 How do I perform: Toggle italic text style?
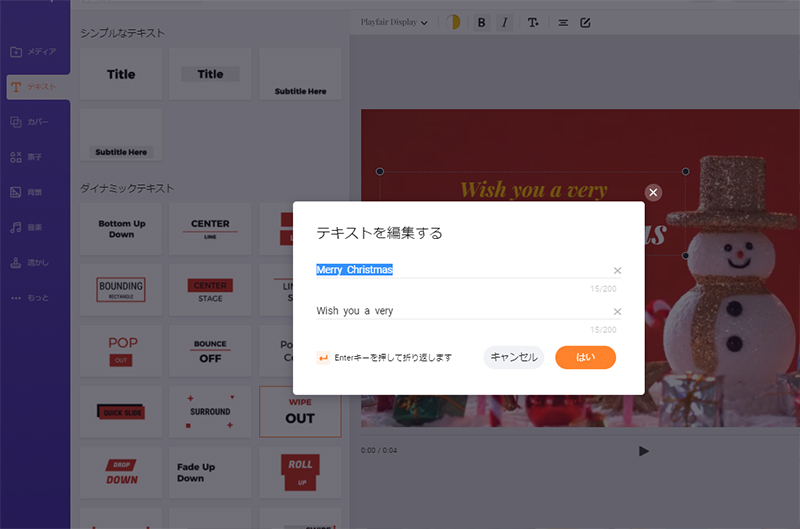[x=504, y=22]
